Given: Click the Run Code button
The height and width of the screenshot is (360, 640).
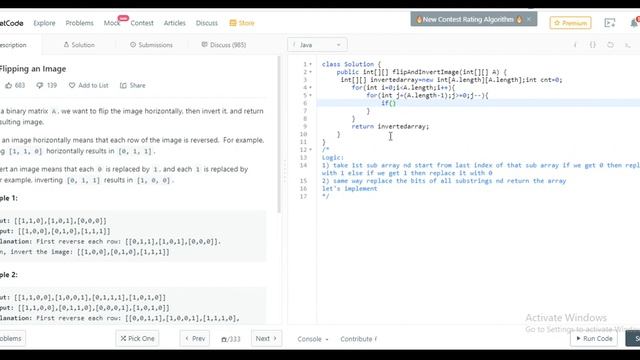Looking at the screenshot, I should [594, 338].
